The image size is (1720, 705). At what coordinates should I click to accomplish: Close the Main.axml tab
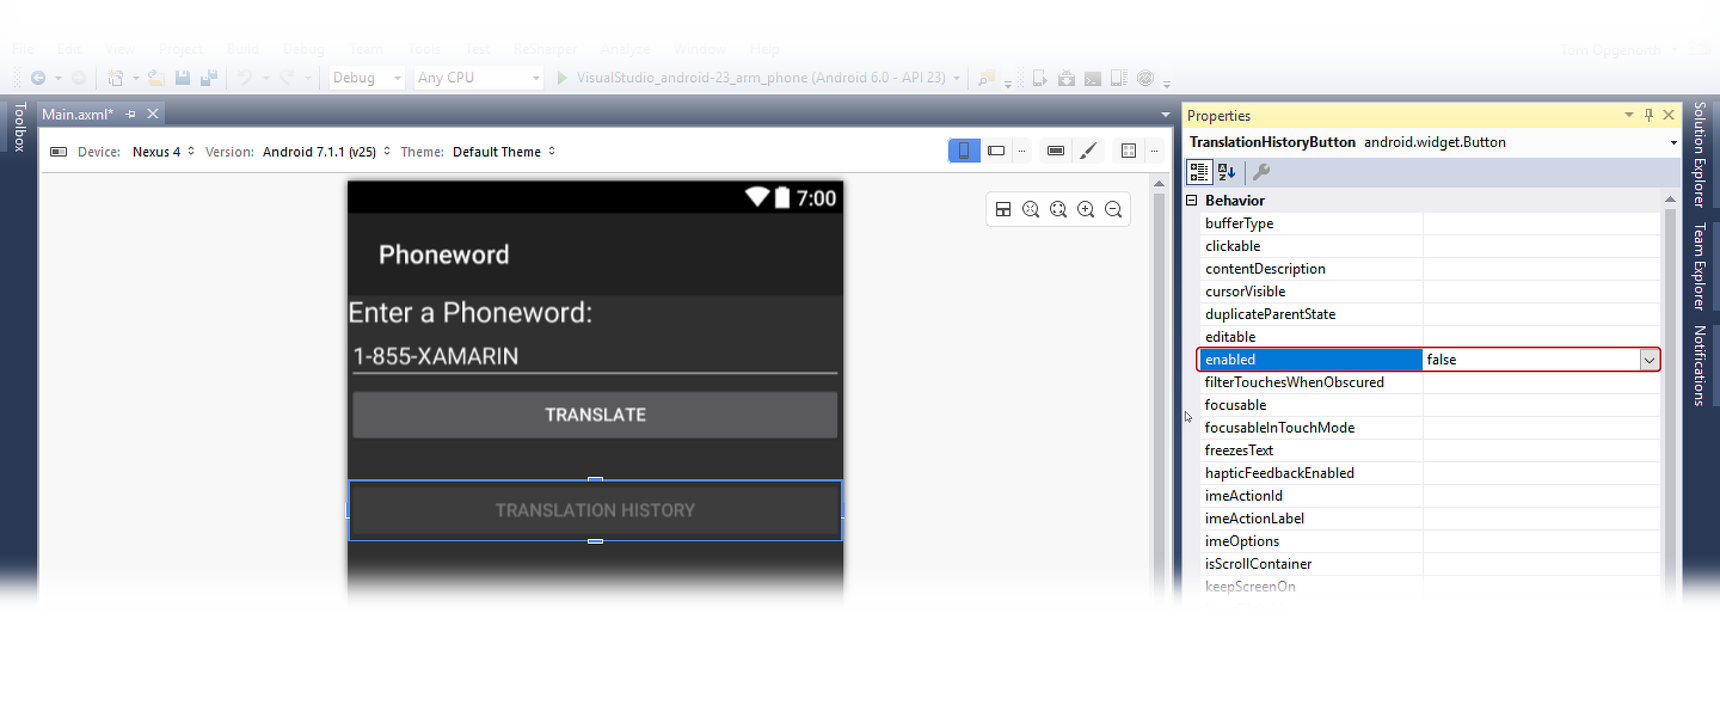(x=153, y=114)
